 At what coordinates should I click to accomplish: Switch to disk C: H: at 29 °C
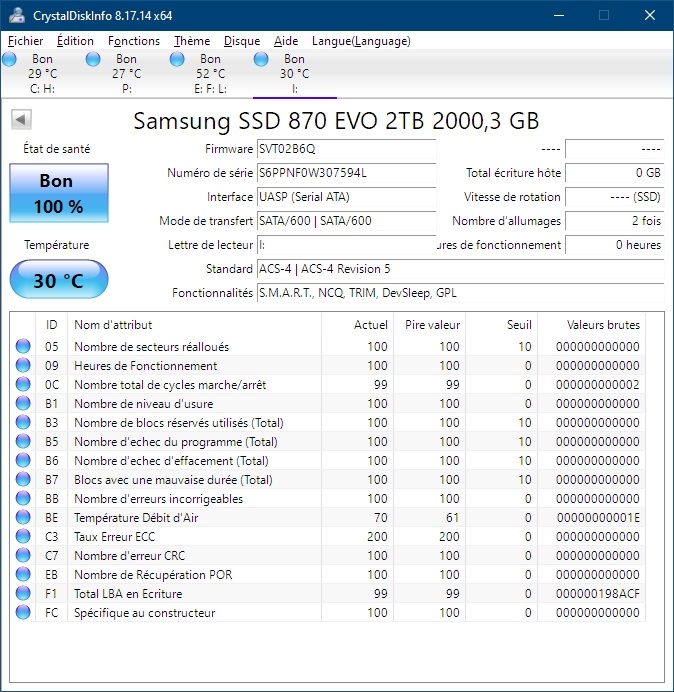pyautogui.click(x=42, y=74)
